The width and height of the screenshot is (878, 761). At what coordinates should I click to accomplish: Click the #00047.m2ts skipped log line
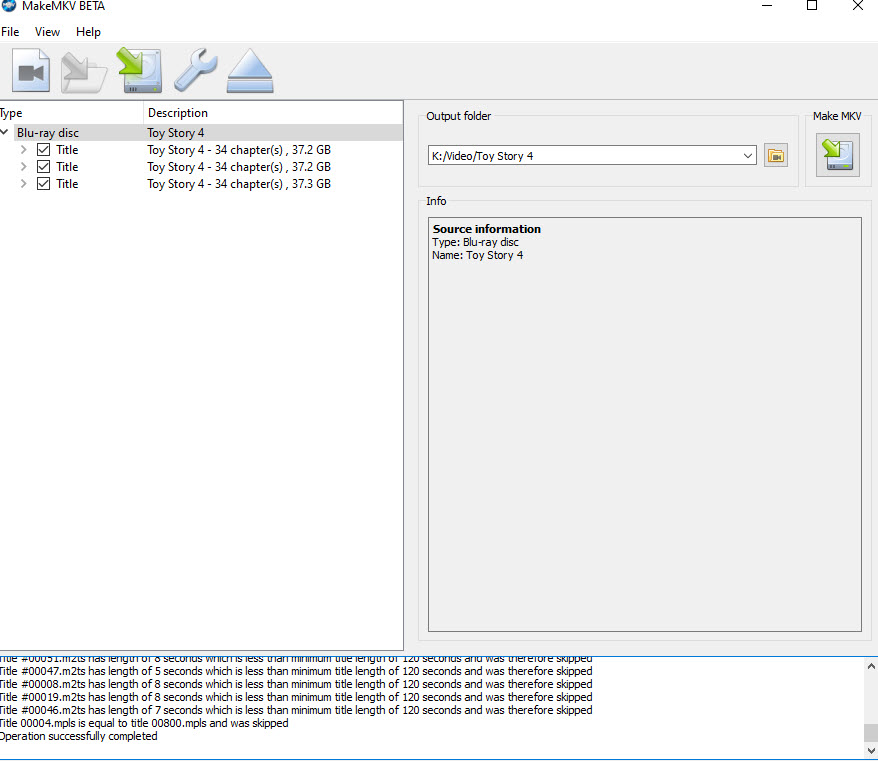tap(296, 671)
